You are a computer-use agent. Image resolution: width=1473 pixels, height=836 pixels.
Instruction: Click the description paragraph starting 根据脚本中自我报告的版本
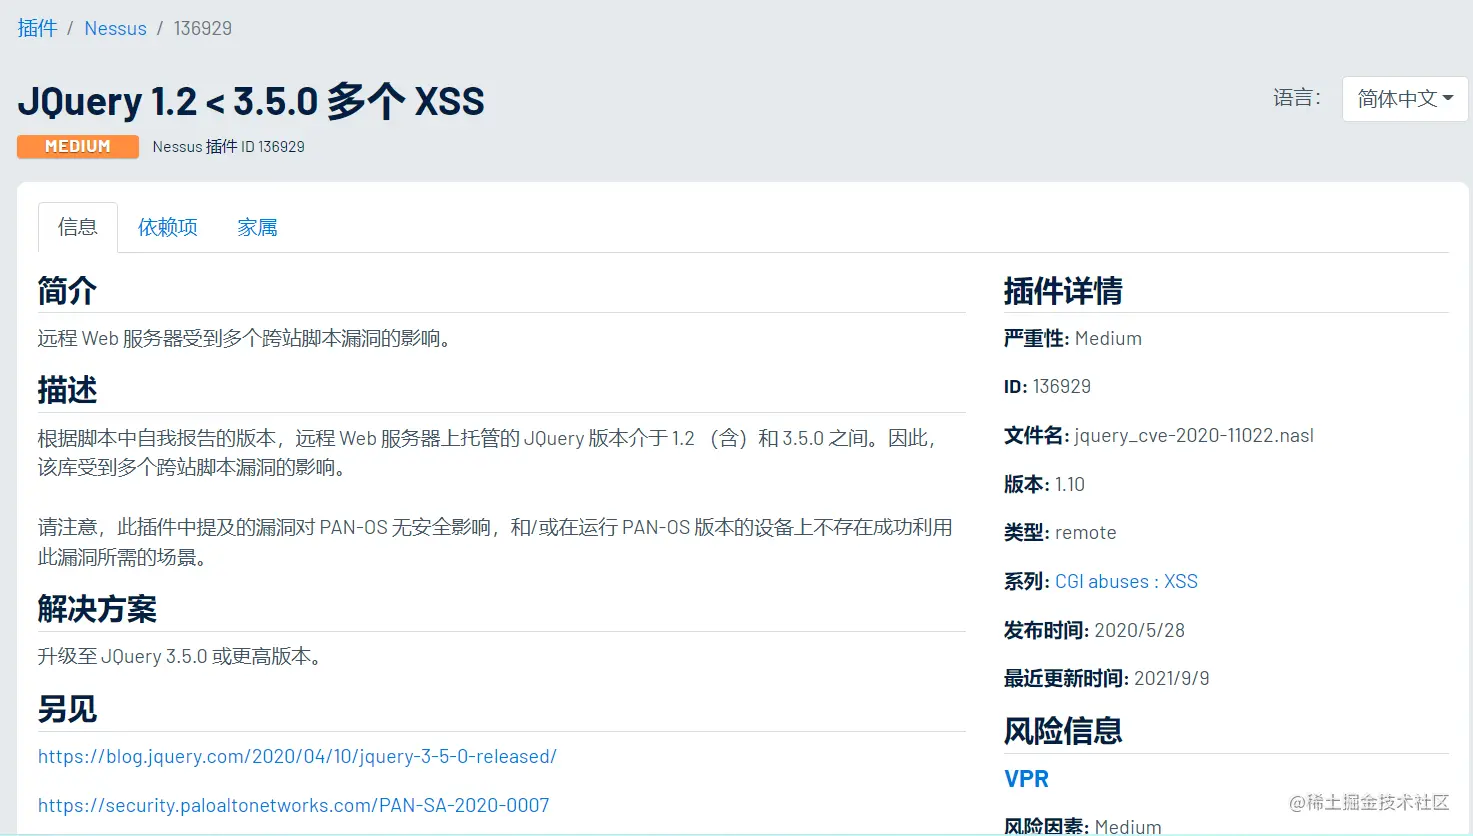click(x=487, y=452)
